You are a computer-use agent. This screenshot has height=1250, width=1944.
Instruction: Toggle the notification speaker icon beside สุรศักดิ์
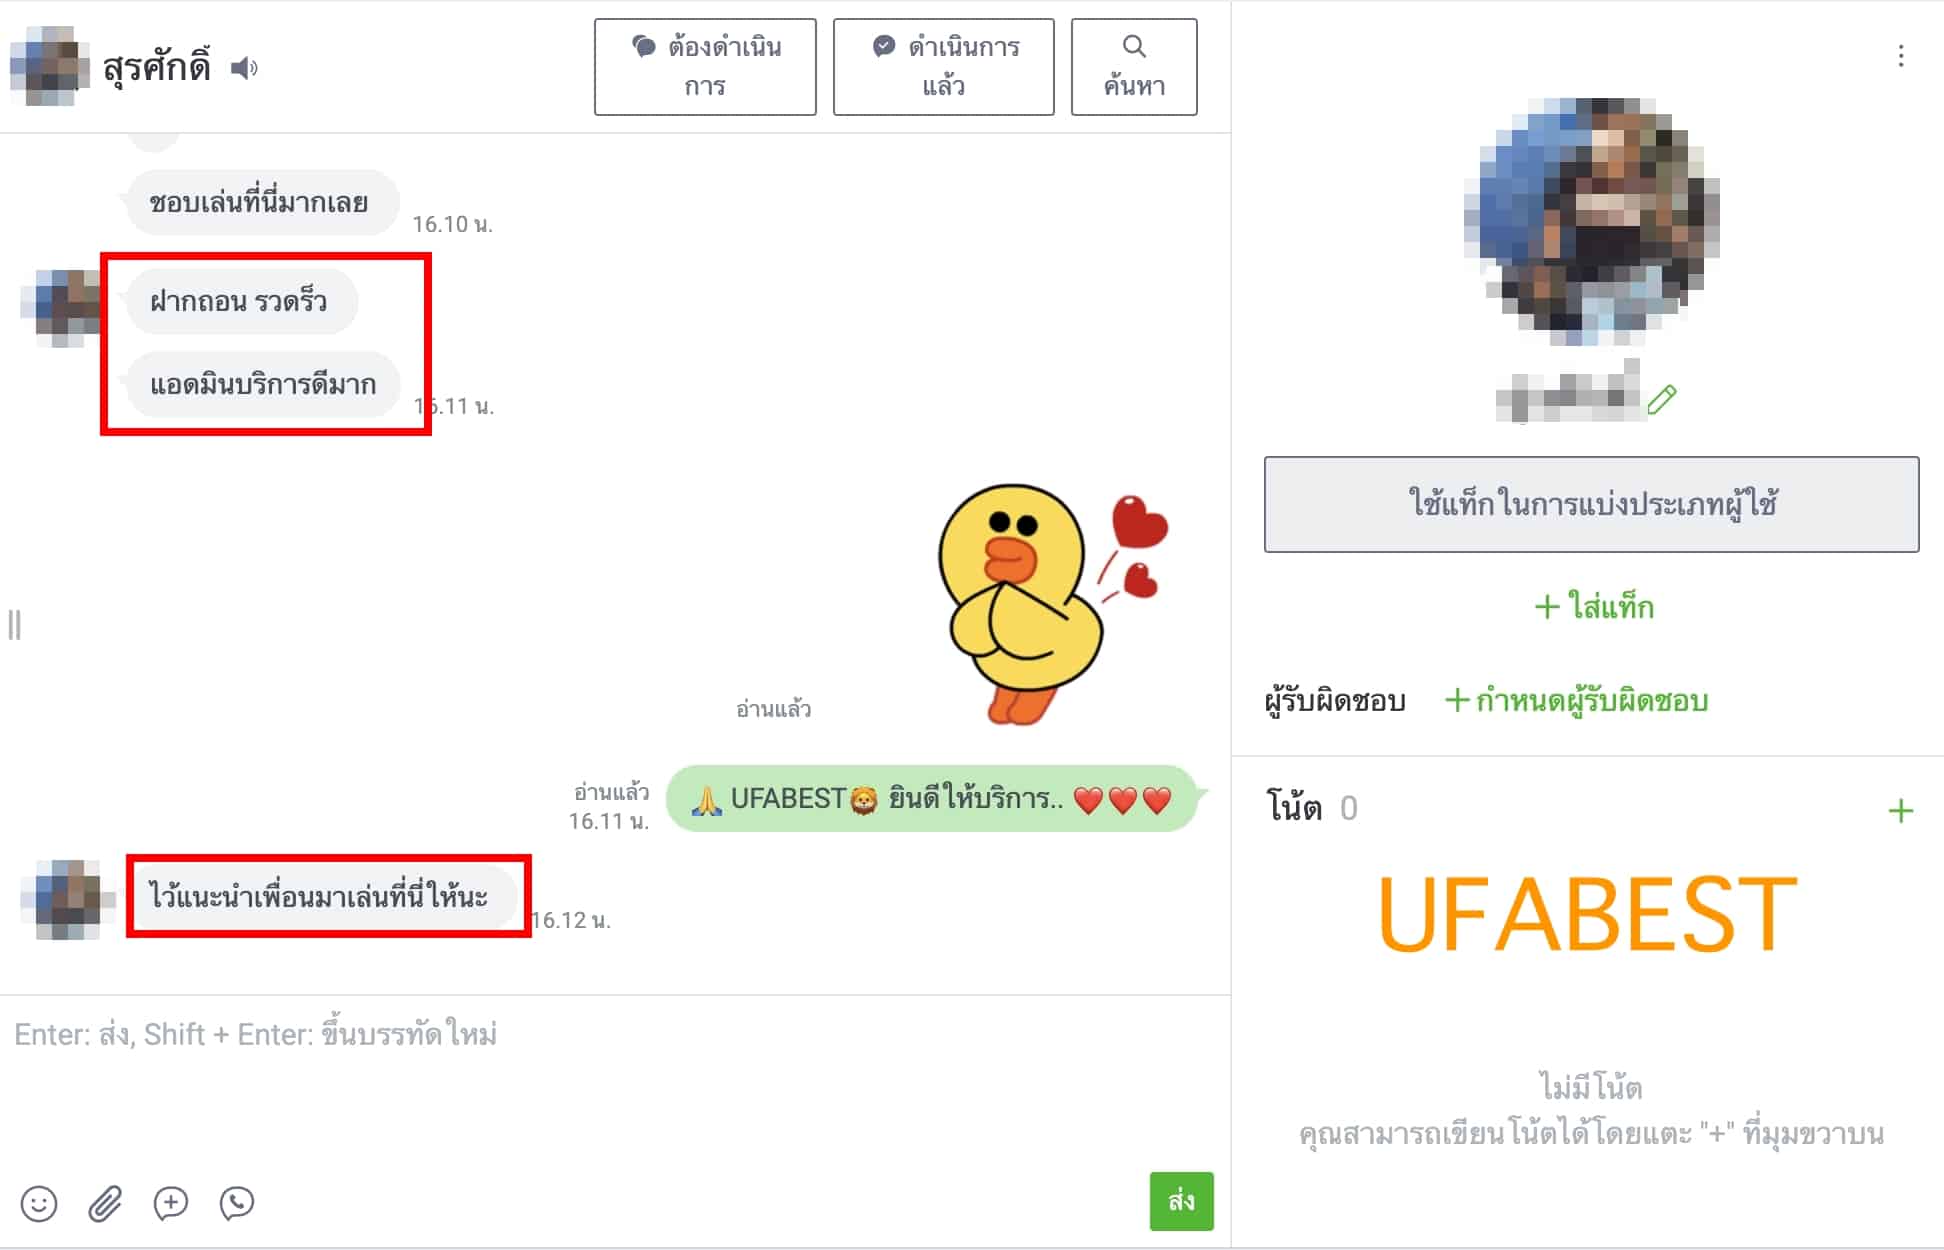tap(244, 68)
